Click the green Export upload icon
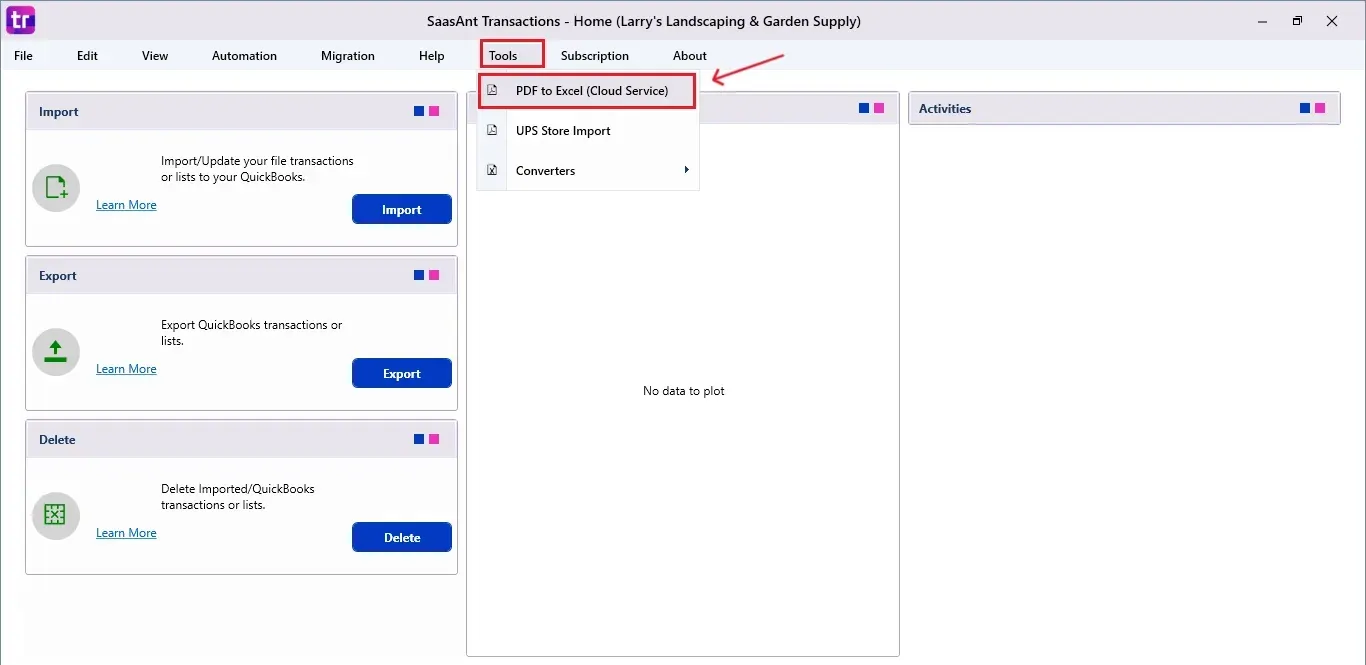This screenshot has height=665, width=1366. click(x=56, y=352)
